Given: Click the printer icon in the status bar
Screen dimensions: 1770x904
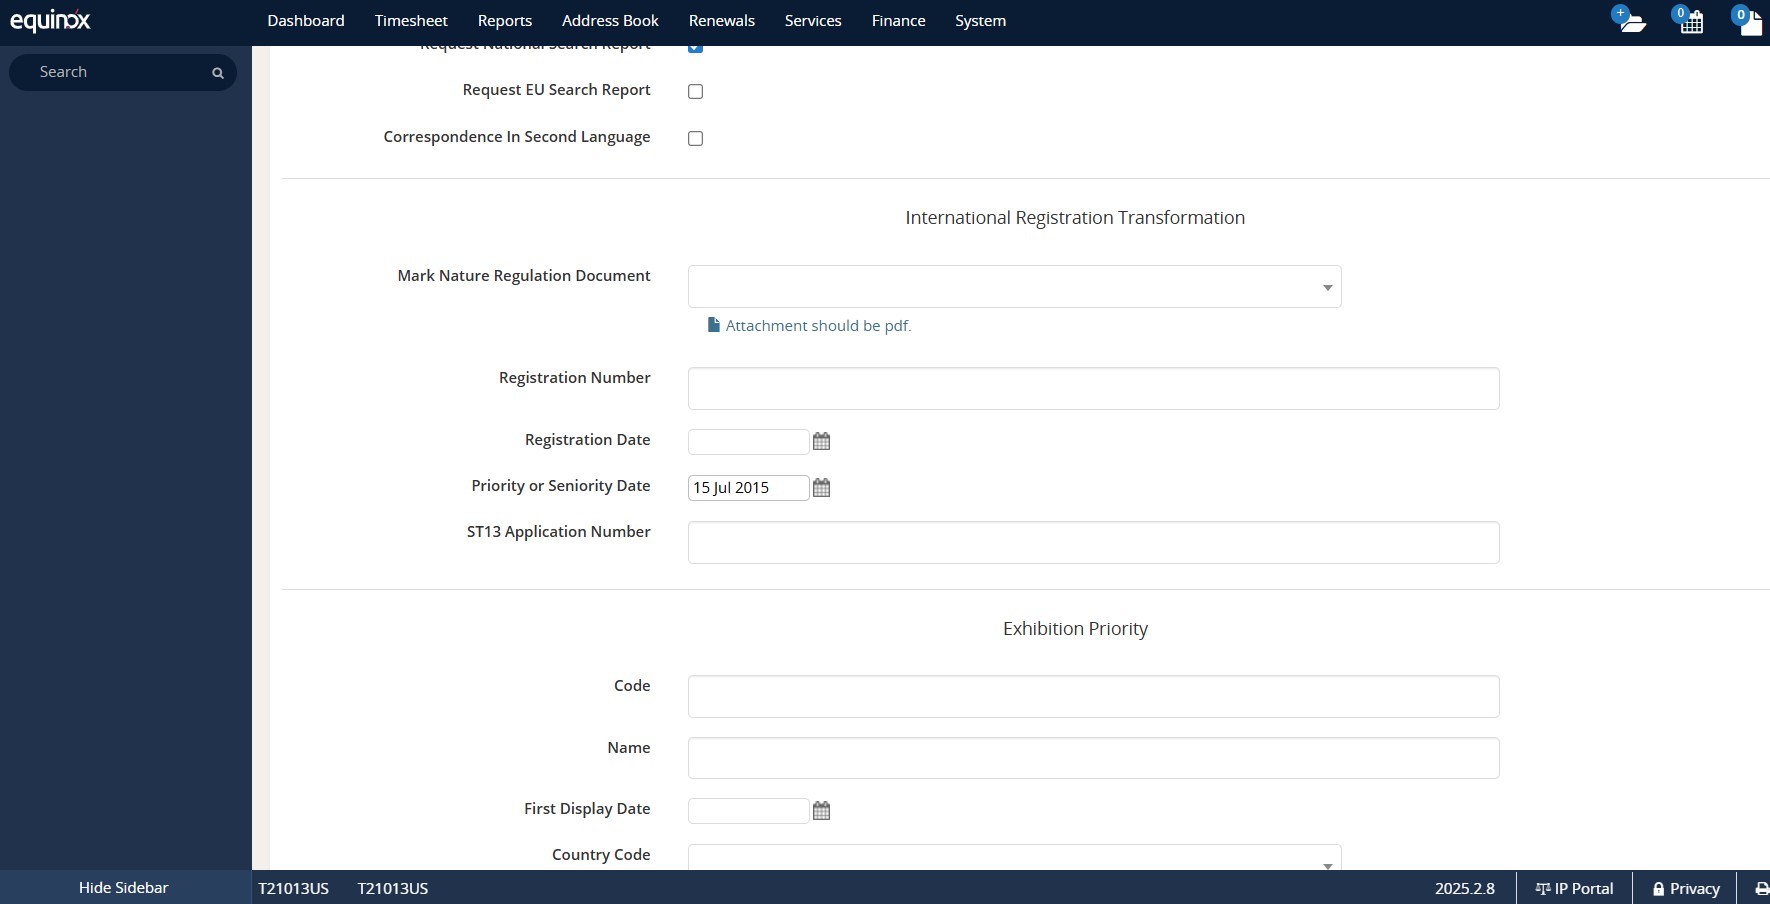Looking at the screenshot, I should [x=1761, y=888].
